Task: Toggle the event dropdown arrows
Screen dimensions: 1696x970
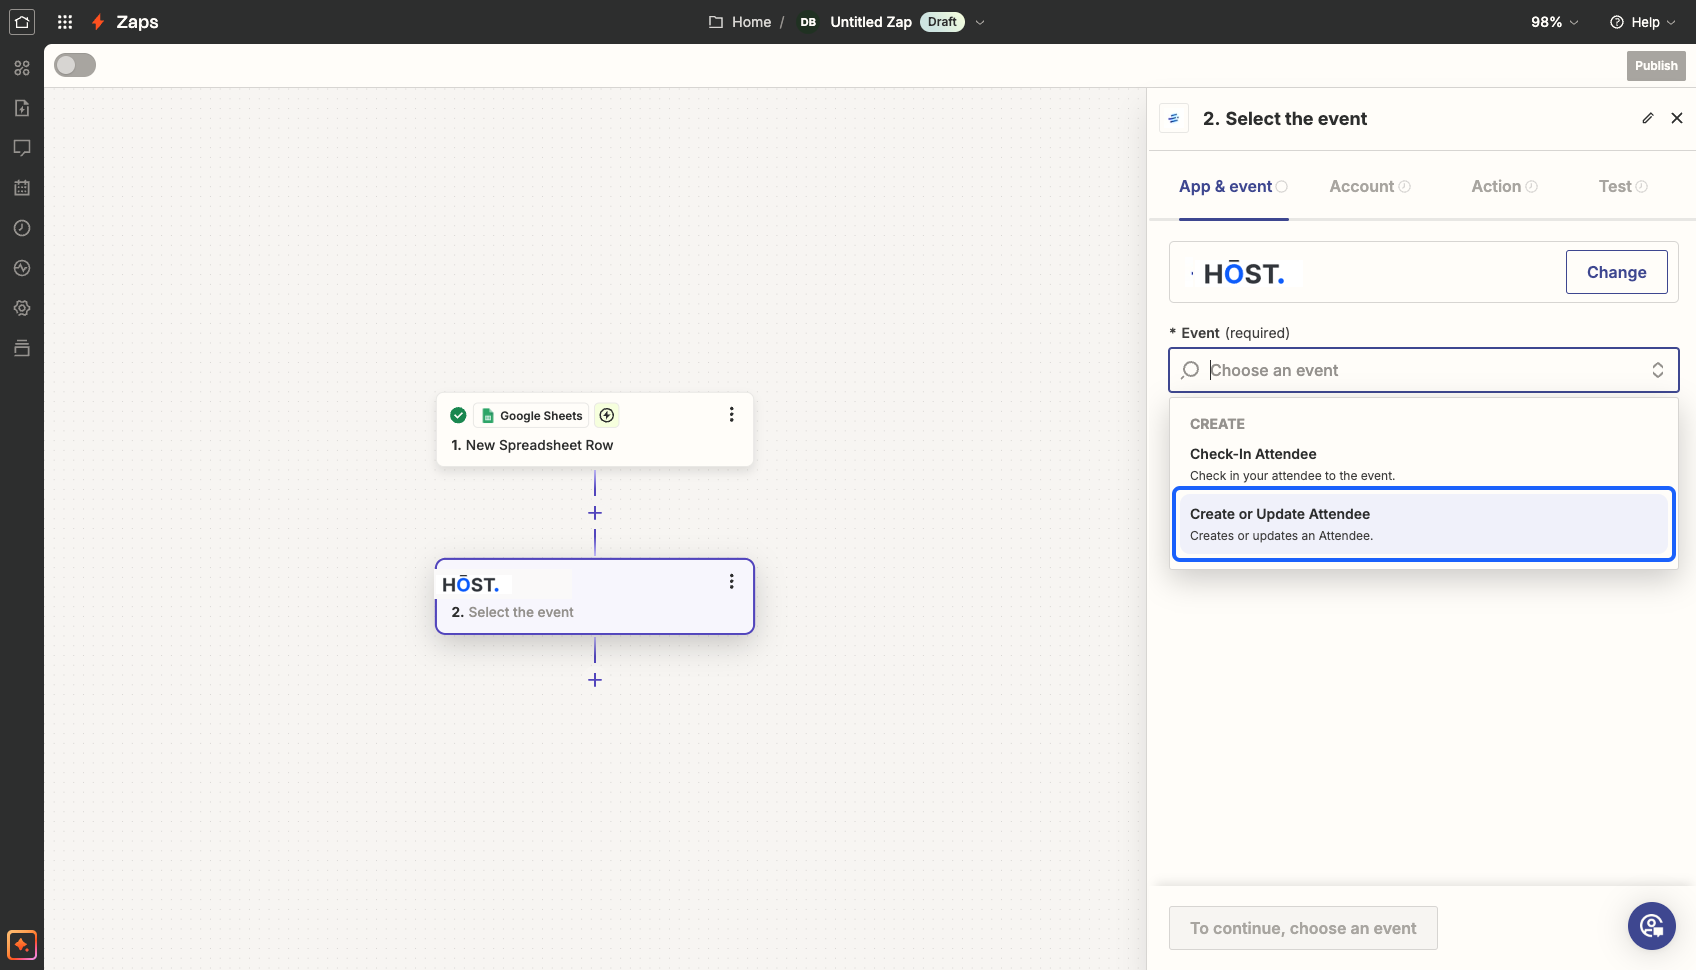Action: [x=1658, y=370]
